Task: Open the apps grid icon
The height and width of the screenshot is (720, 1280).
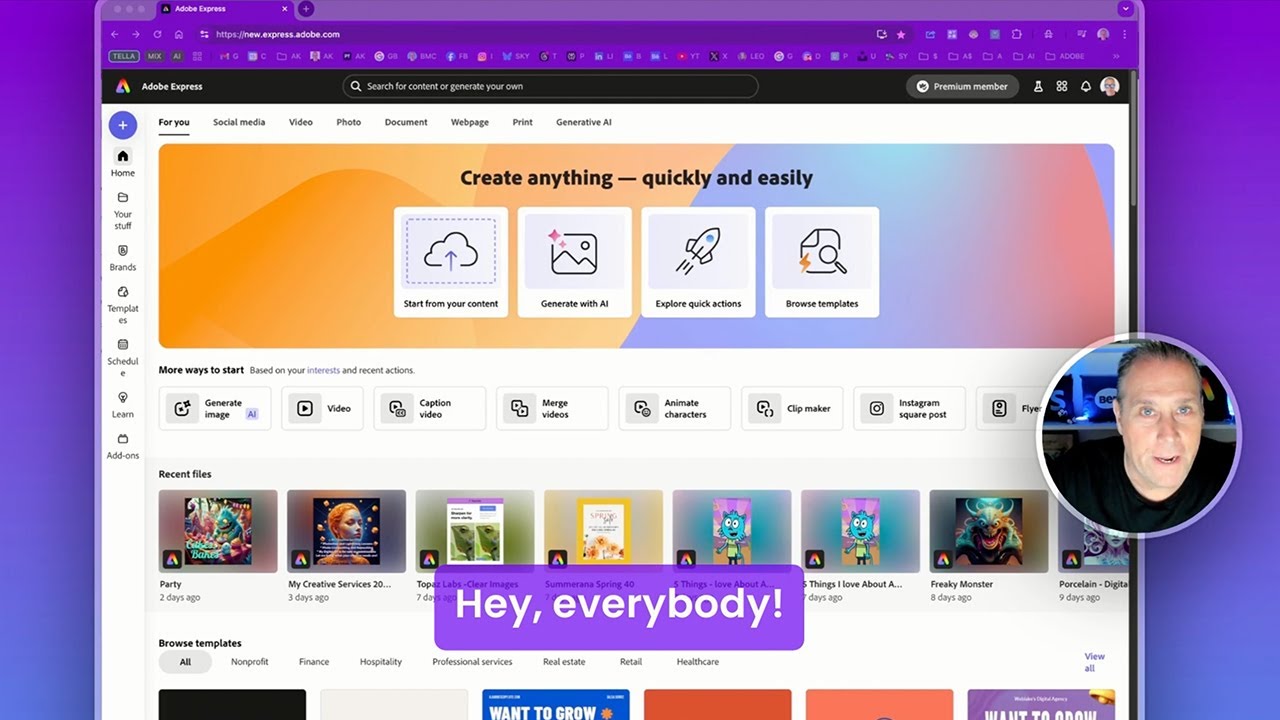Action: (1062, 87)
